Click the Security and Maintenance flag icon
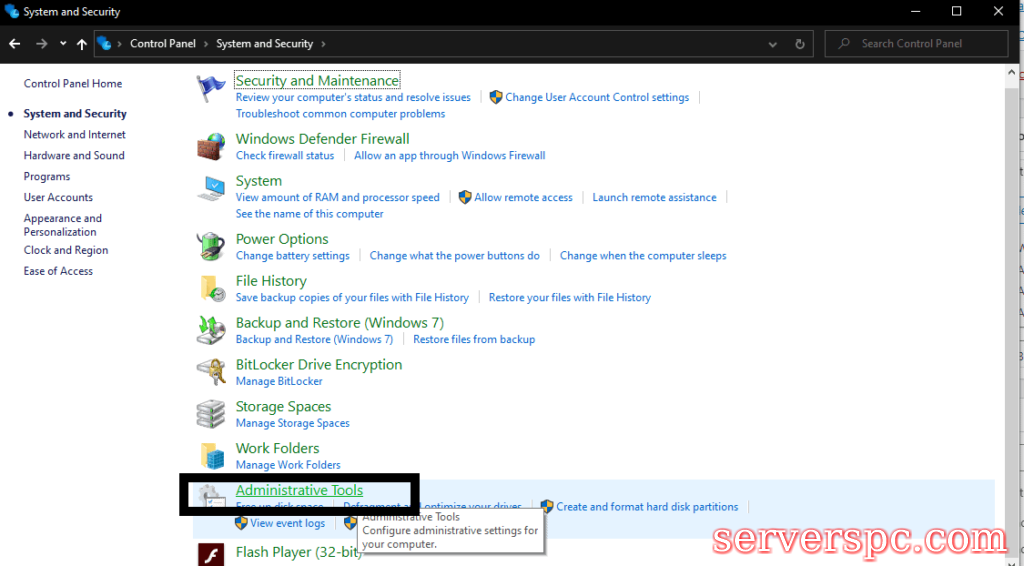The height and width of the screenshot is (566, 1024). click(x=211, y=89)
